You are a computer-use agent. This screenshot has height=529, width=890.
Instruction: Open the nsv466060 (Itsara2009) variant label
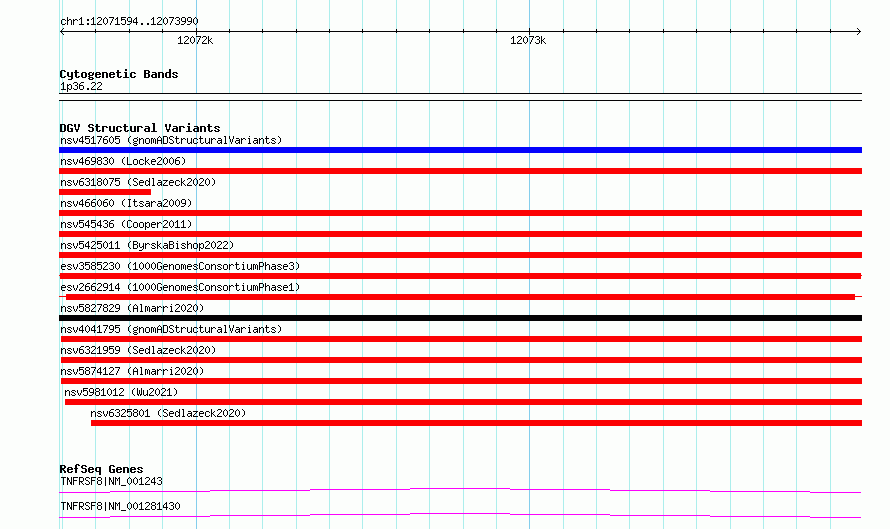[126, 203]
